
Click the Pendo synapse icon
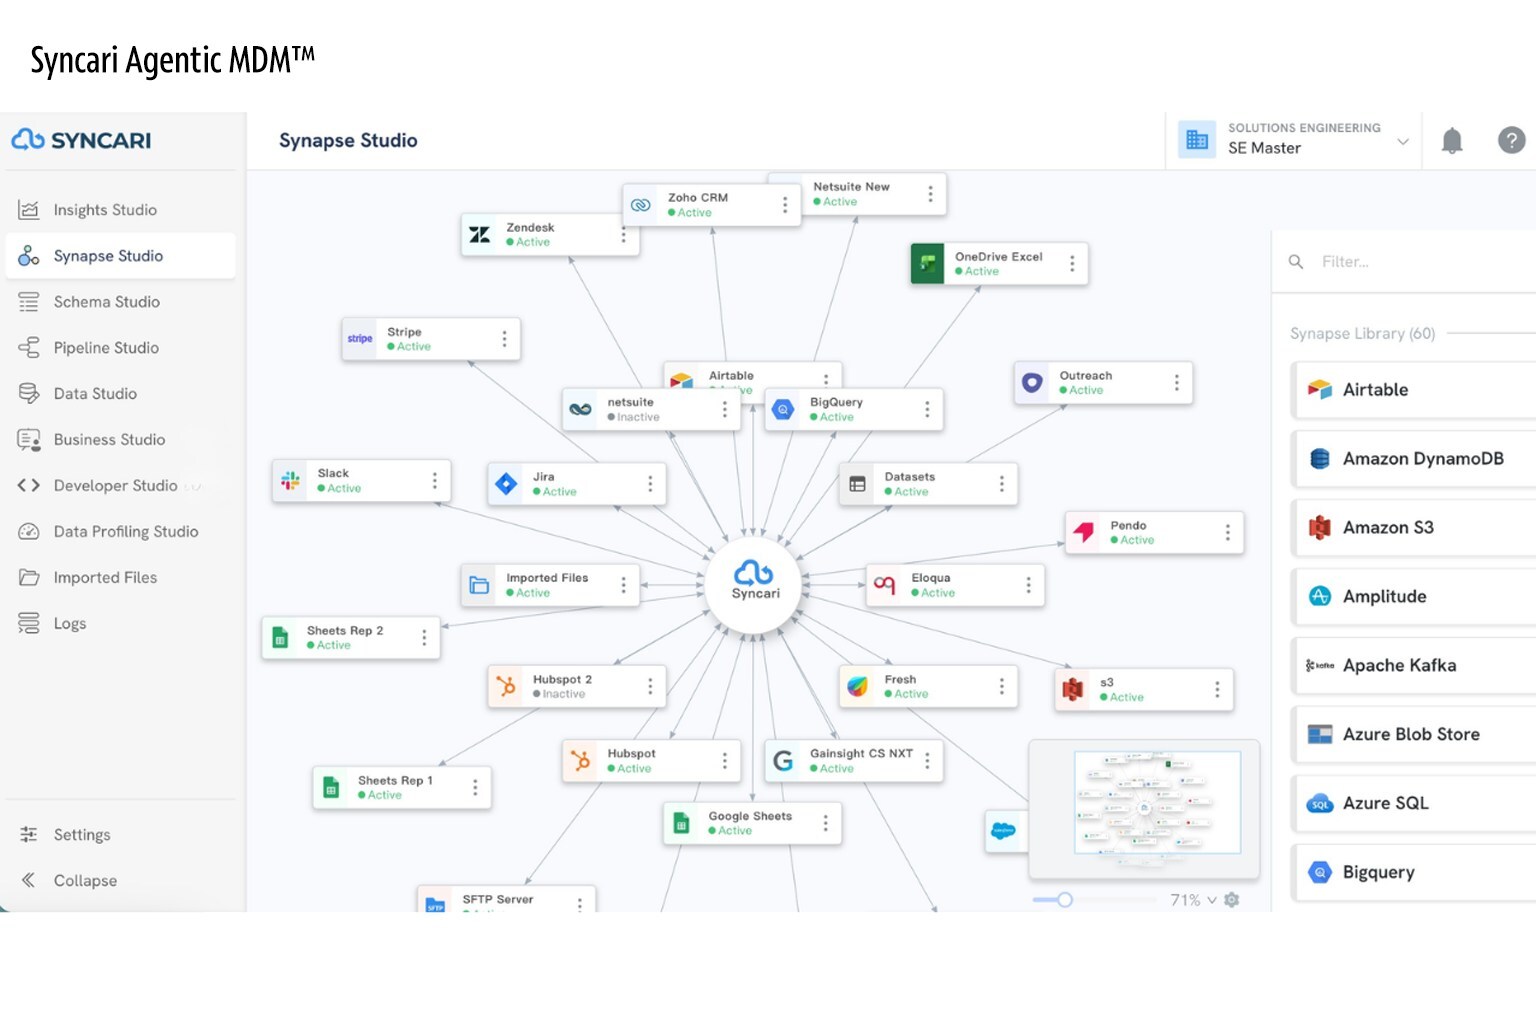pyautogui.click(x=1084, y=532)
